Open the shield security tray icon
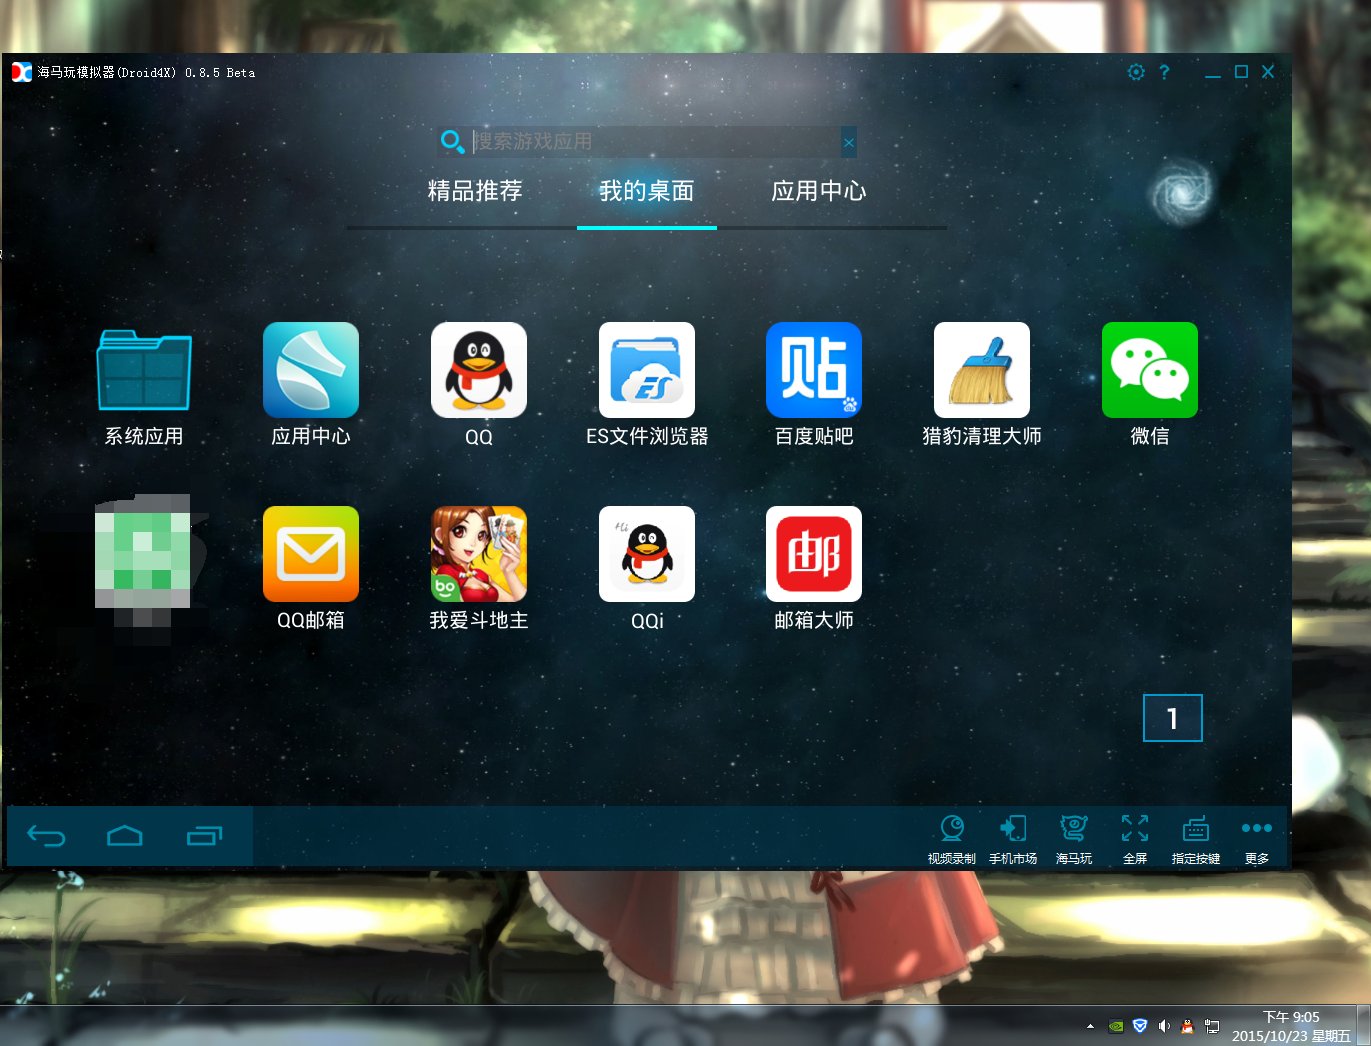This screenshot has height=1046, width=1371. [x=1140, y=1026]
